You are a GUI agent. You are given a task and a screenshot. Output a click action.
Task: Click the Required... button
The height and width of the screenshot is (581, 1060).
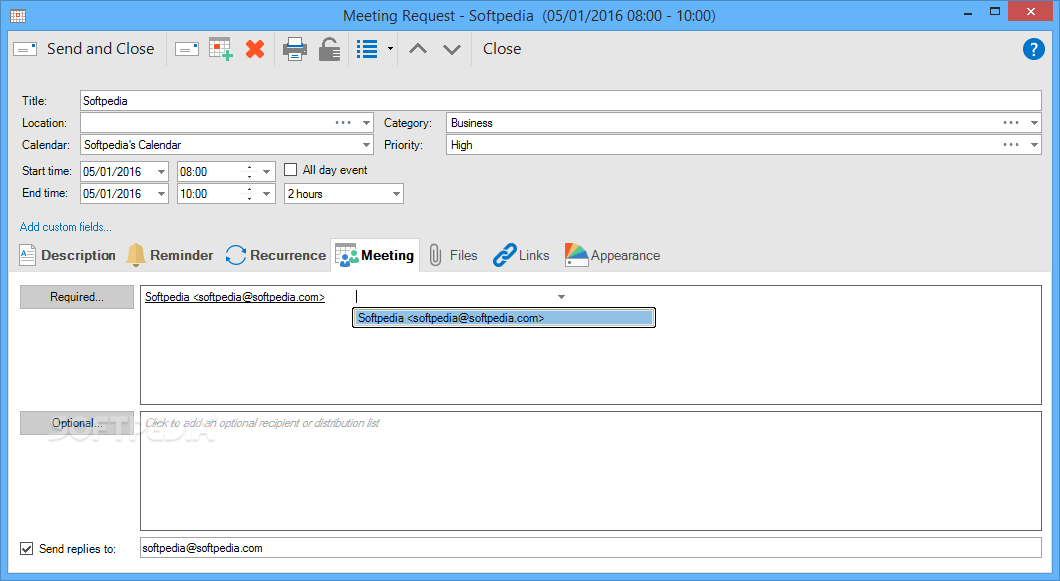pyautogui.click(x=77, y=297)
